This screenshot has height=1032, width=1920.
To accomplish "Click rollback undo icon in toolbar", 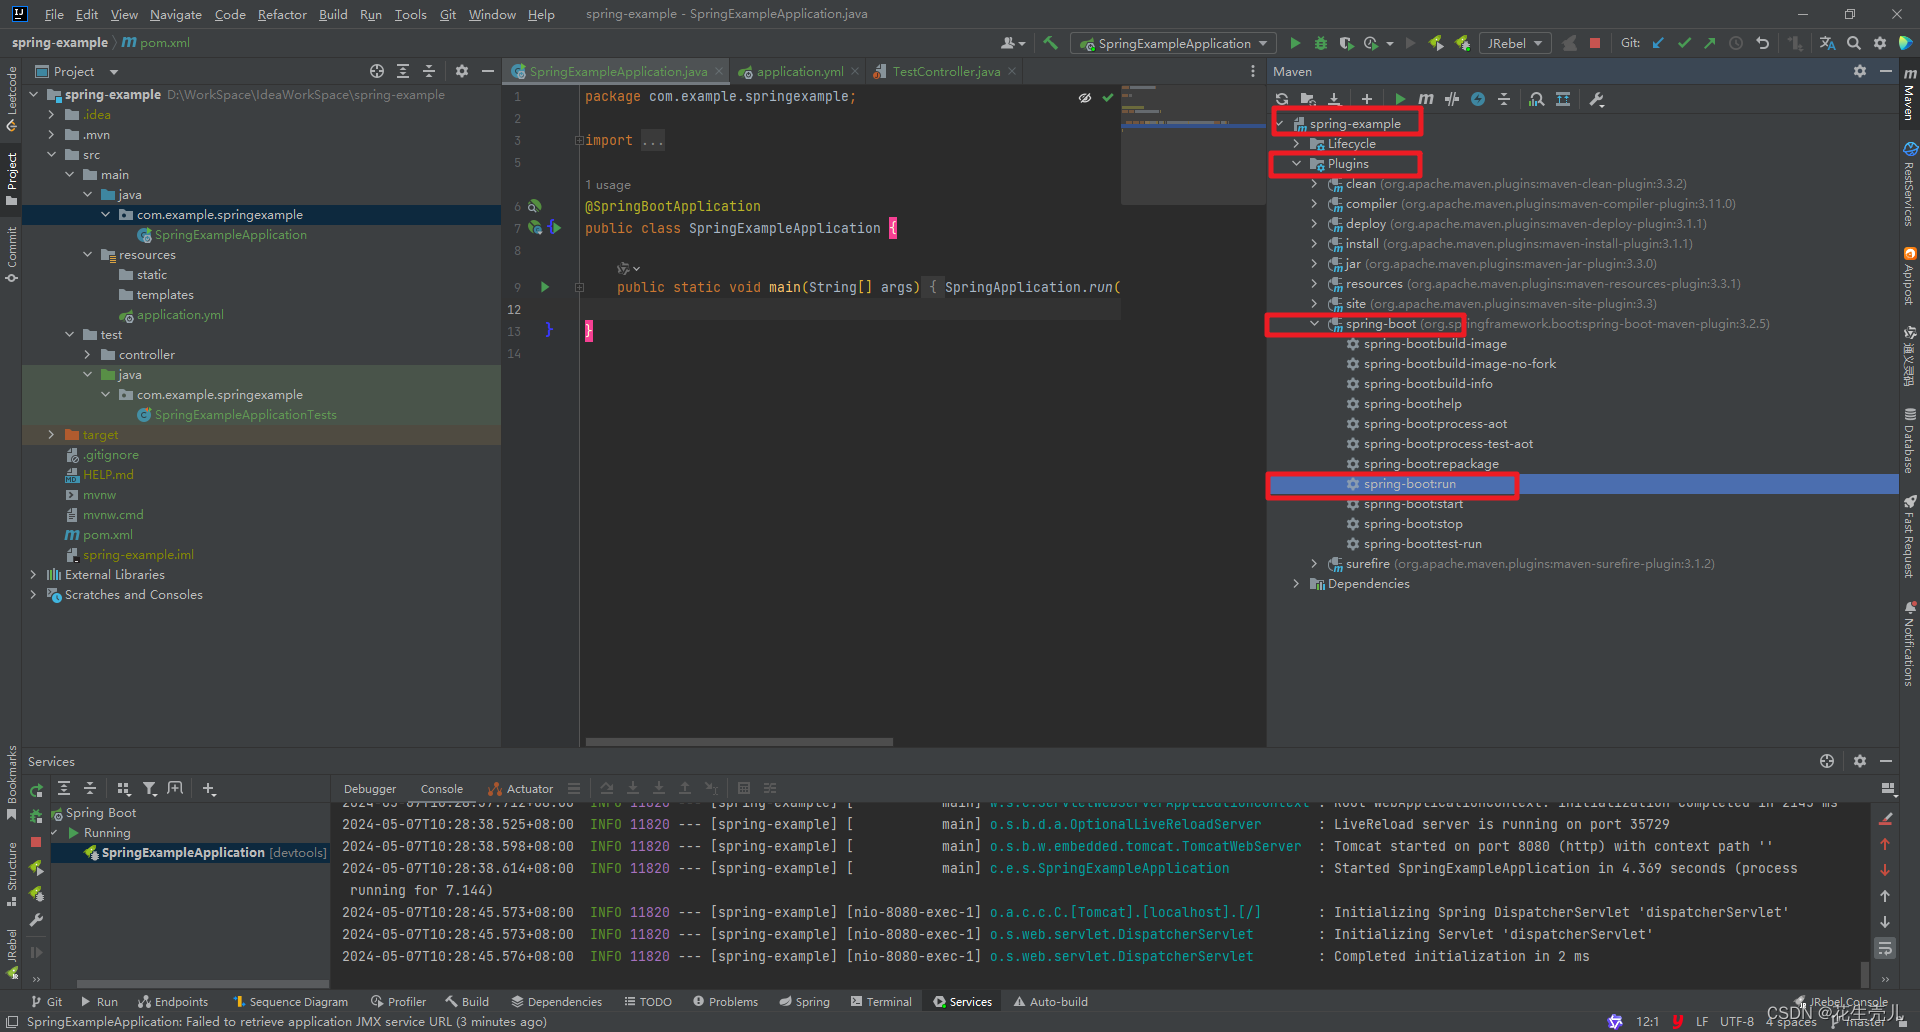I will 1762,43.
